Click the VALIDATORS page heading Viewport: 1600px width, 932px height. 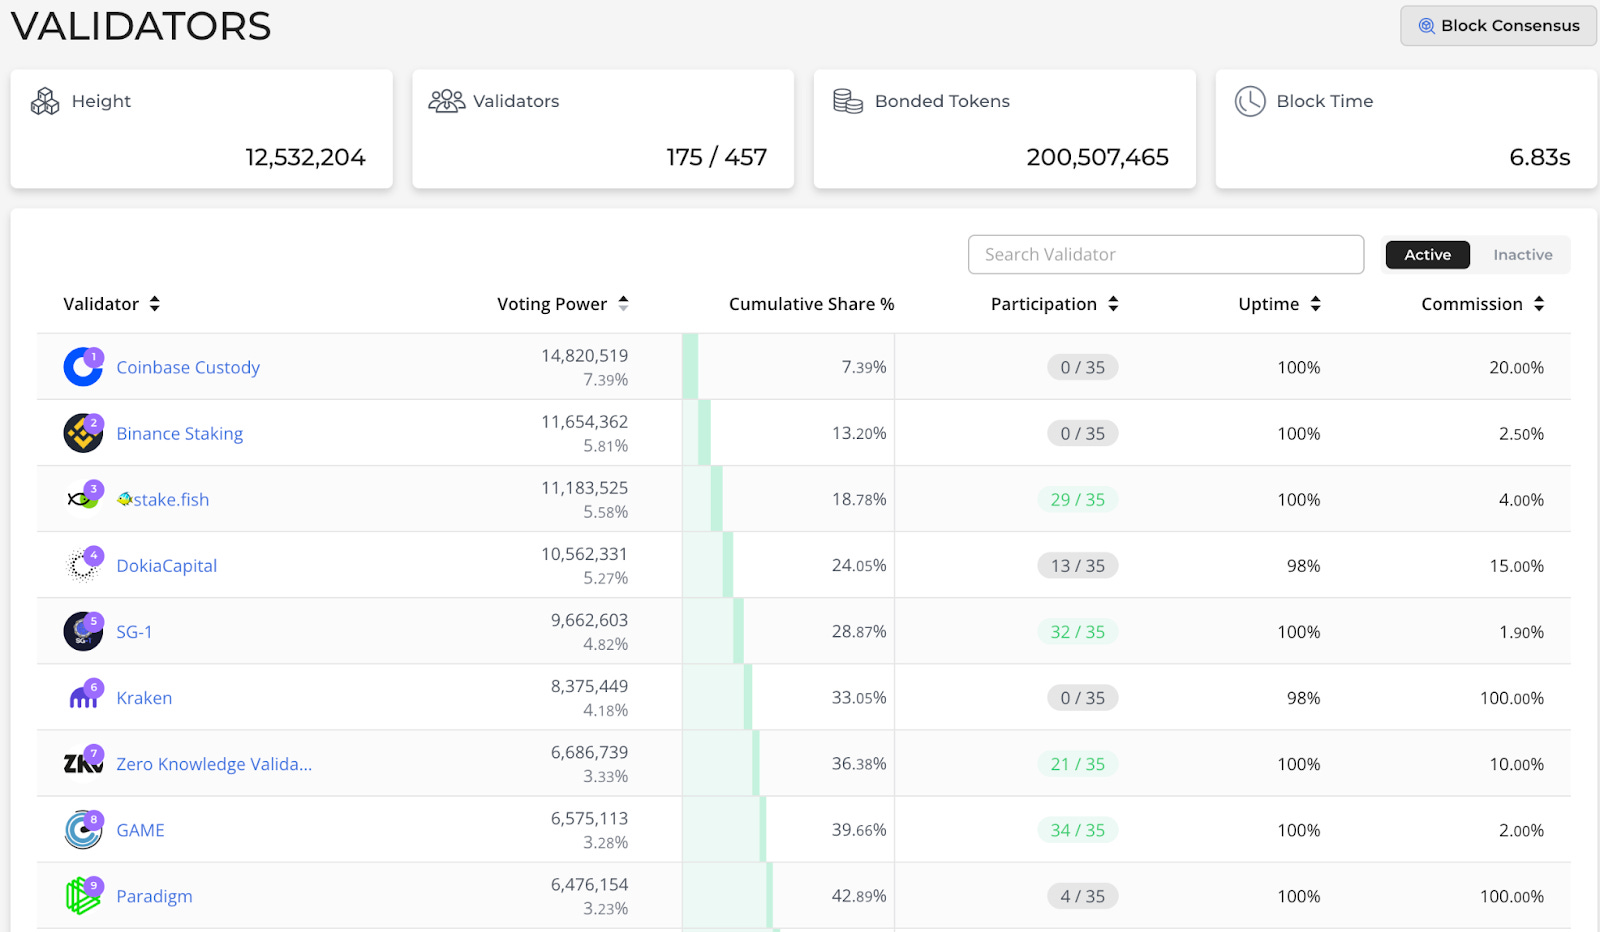click(141, 26)
